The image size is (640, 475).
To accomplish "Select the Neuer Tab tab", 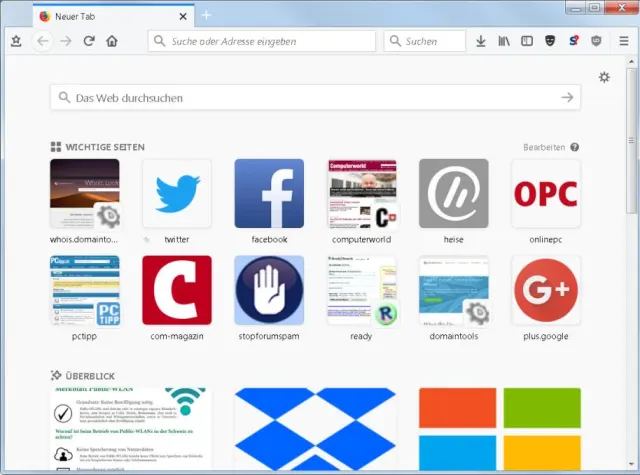I will coord(113,16).
